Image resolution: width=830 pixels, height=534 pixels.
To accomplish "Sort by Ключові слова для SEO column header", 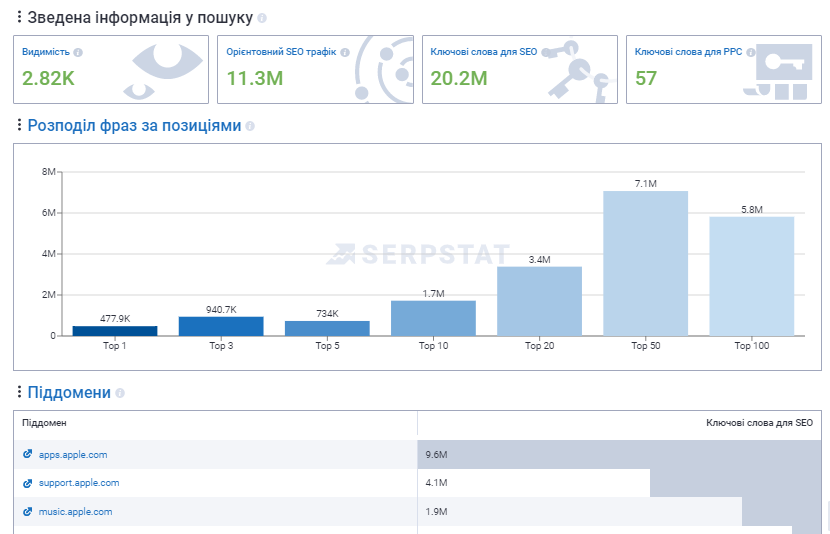I will tap(759, 423).
